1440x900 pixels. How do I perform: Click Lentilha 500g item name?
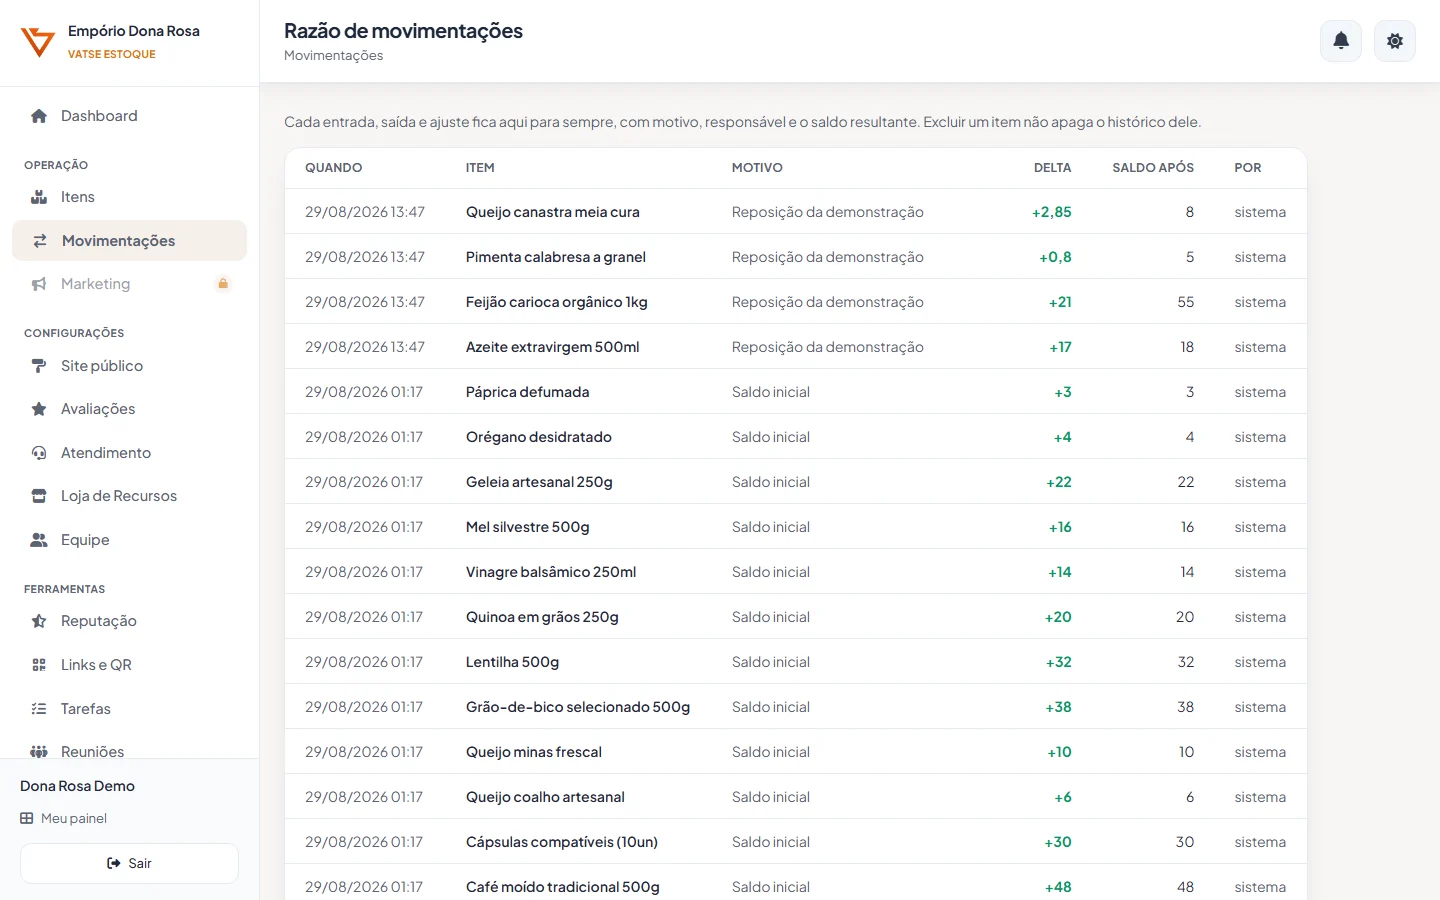[512, 662]
